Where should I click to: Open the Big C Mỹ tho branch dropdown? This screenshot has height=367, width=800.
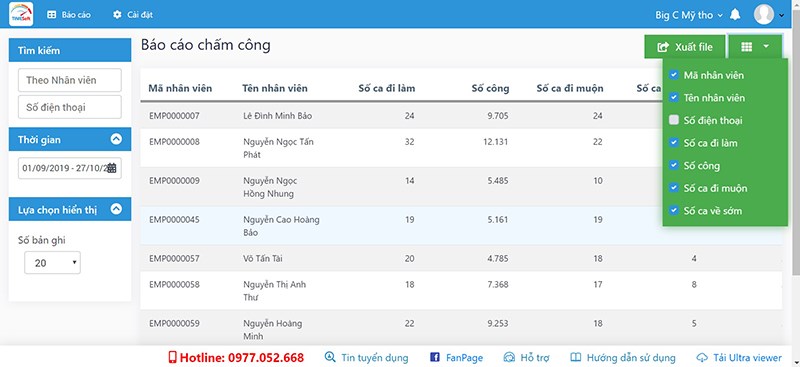[689, 15]
